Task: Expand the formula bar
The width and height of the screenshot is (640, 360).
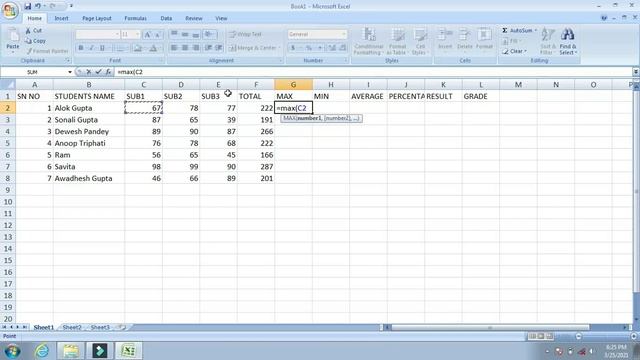Action: point(636,72)
